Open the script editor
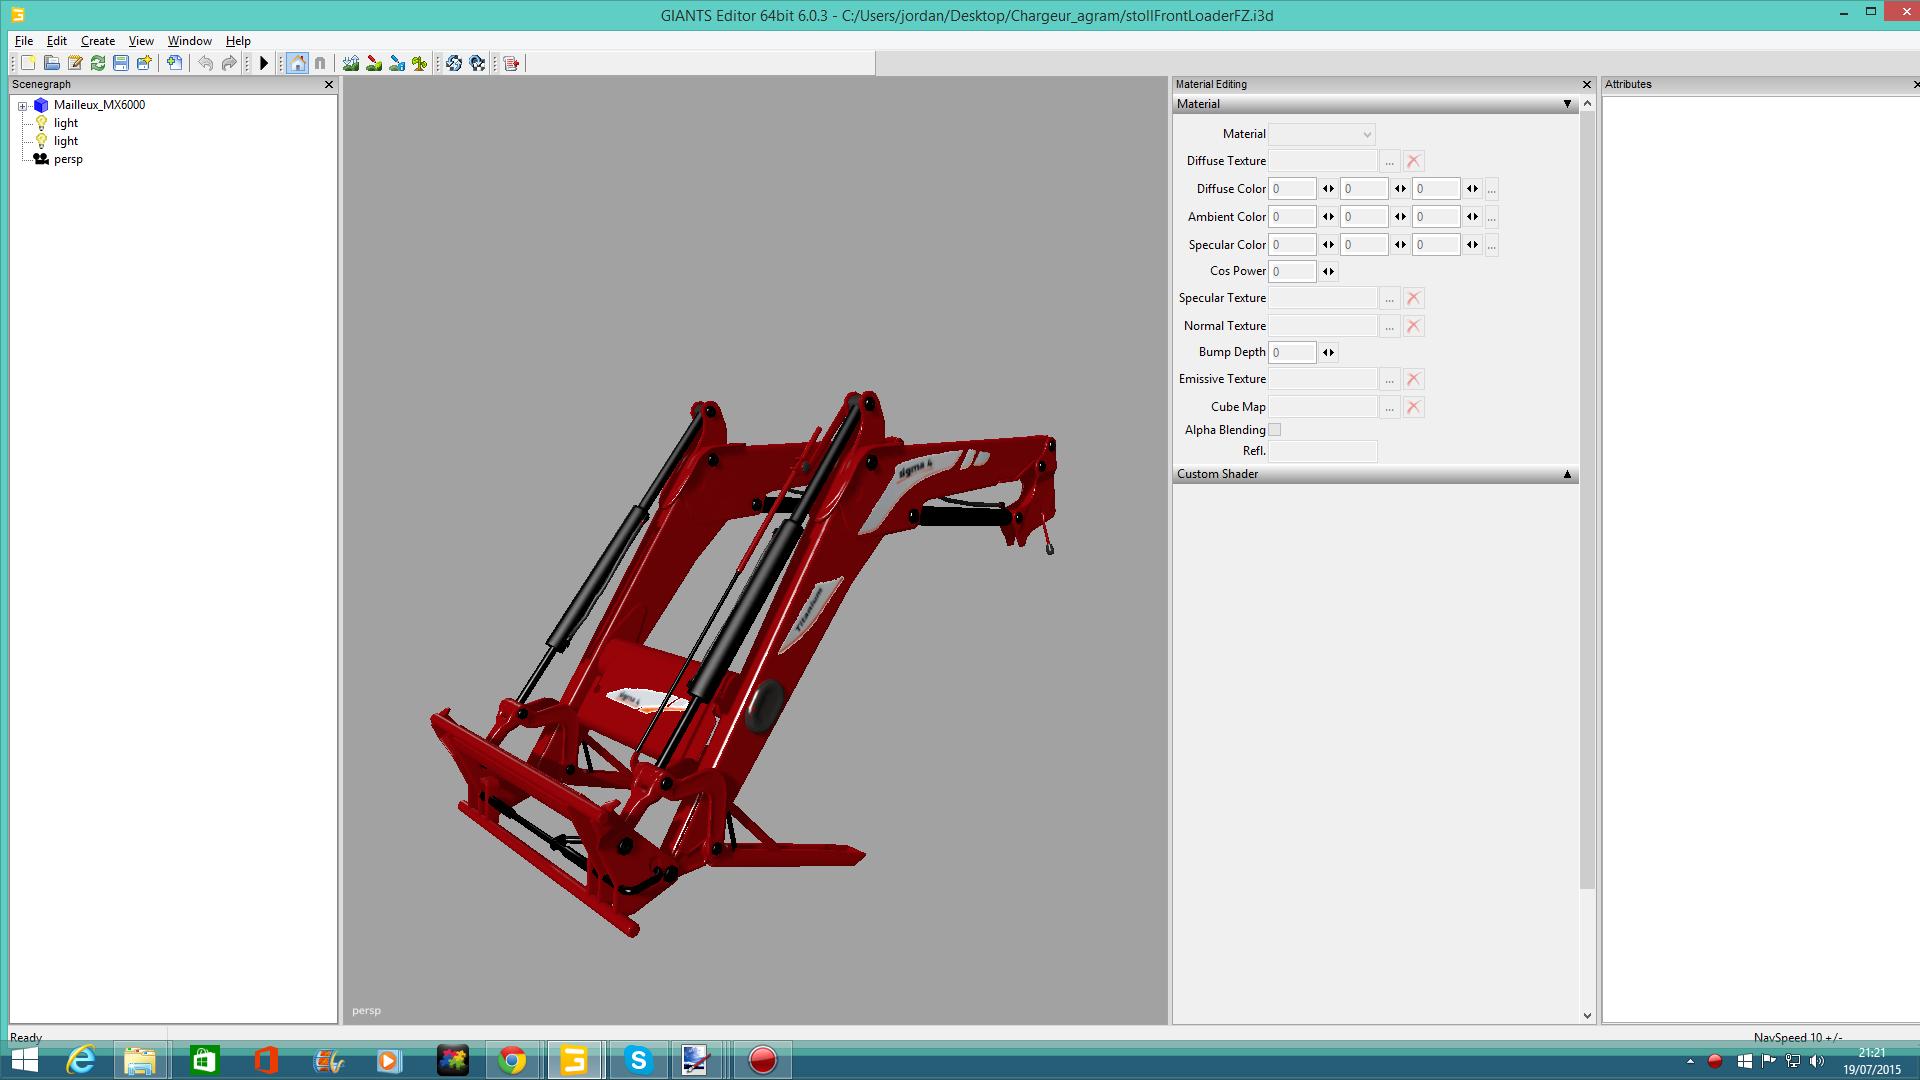The image size is (1920, 1080). pyautogui.click(x=511, y=62)
